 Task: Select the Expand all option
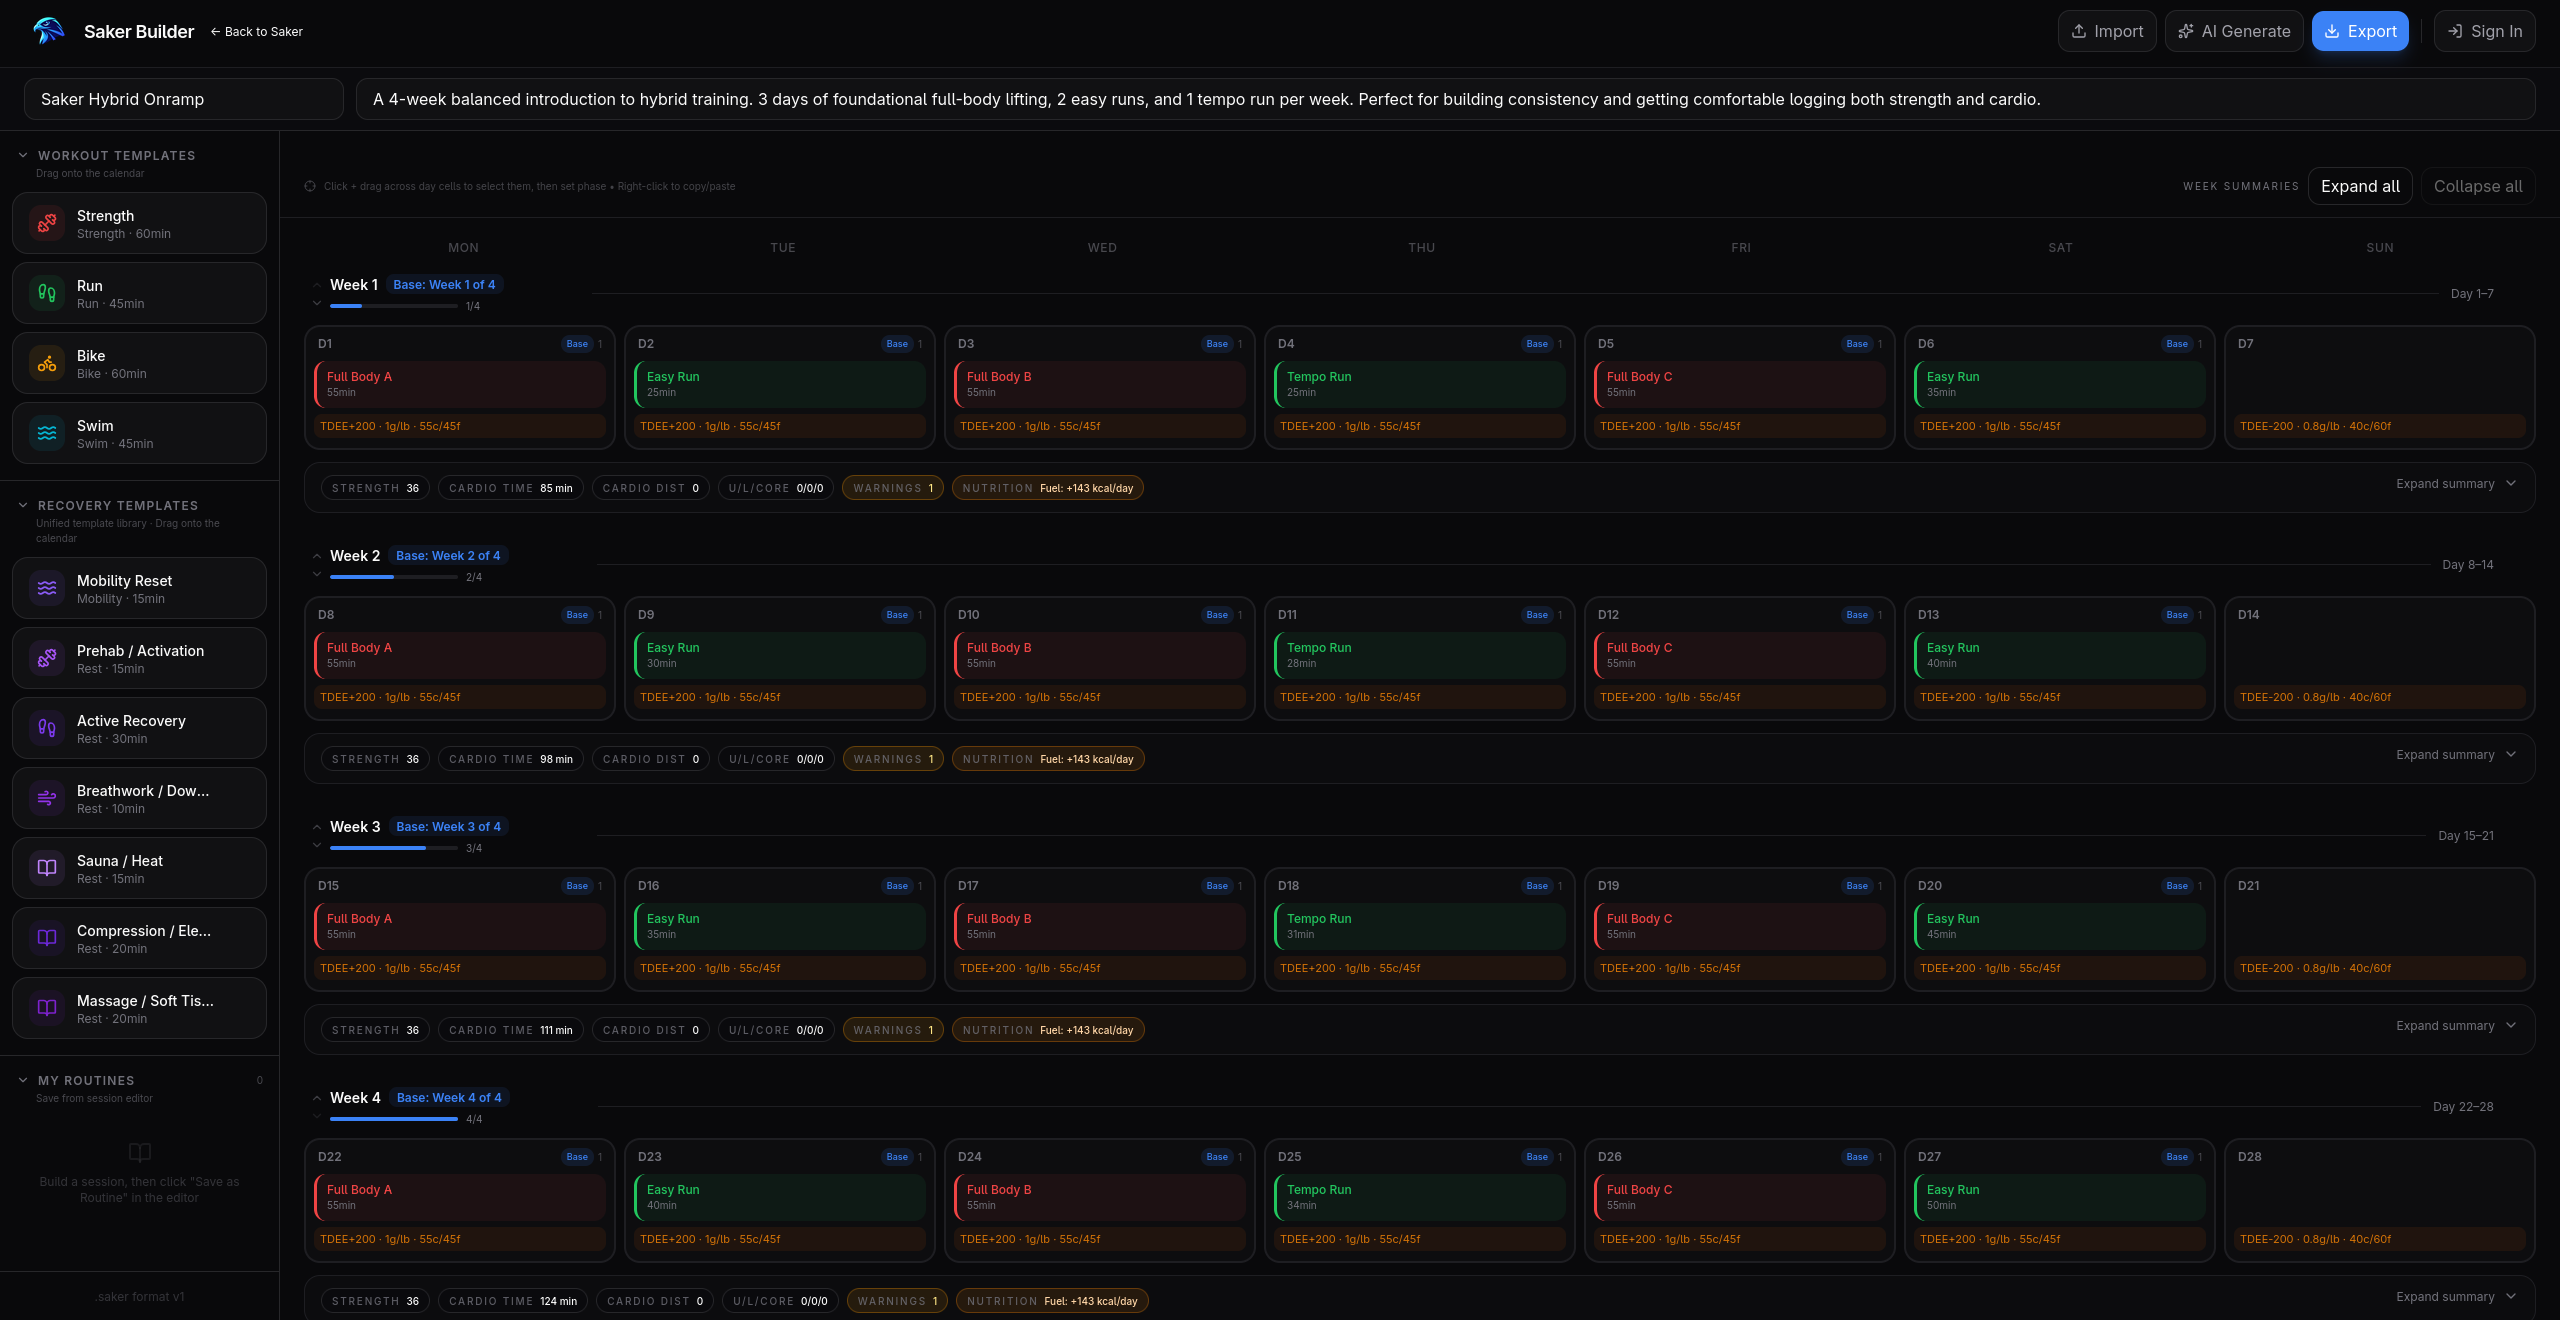click(x=2359, y=186)
